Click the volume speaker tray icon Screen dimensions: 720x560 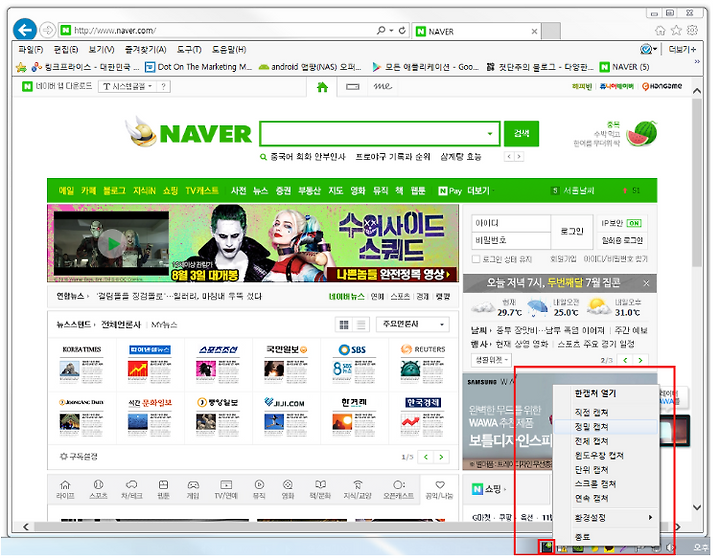tap(671, 548)
